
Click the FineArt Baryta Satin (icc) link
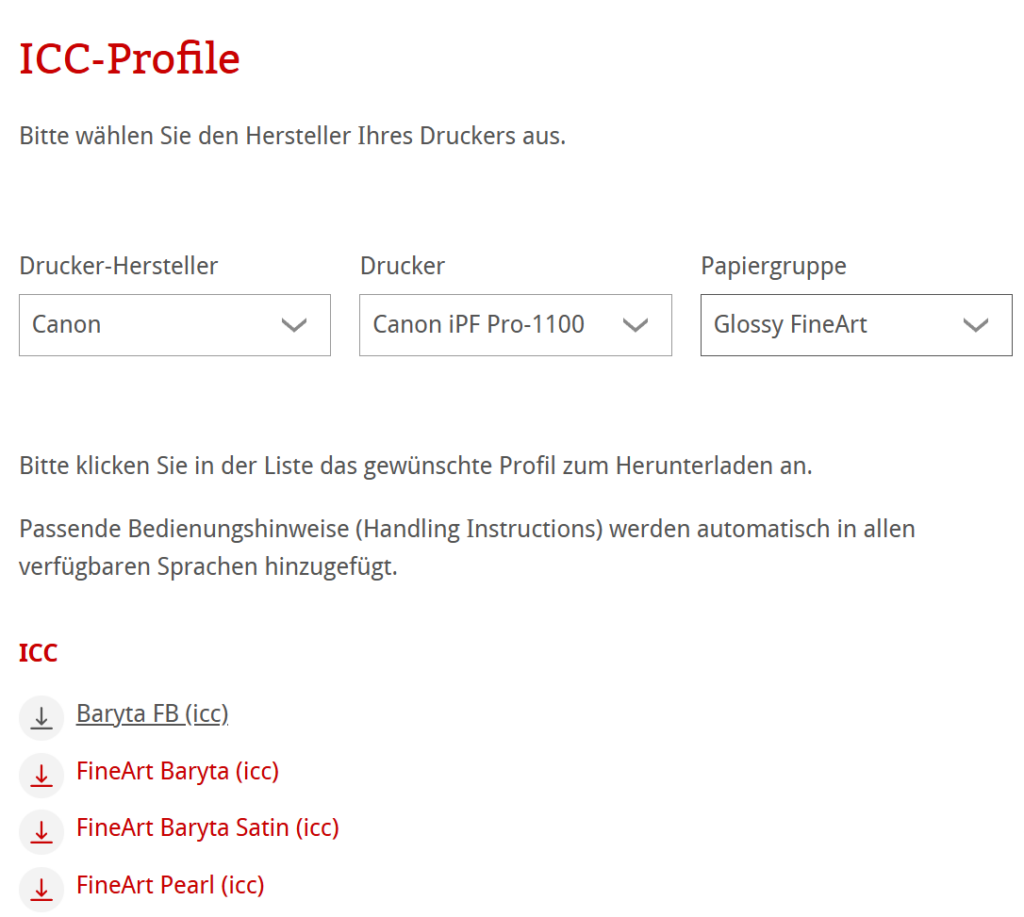pos(207,828)
